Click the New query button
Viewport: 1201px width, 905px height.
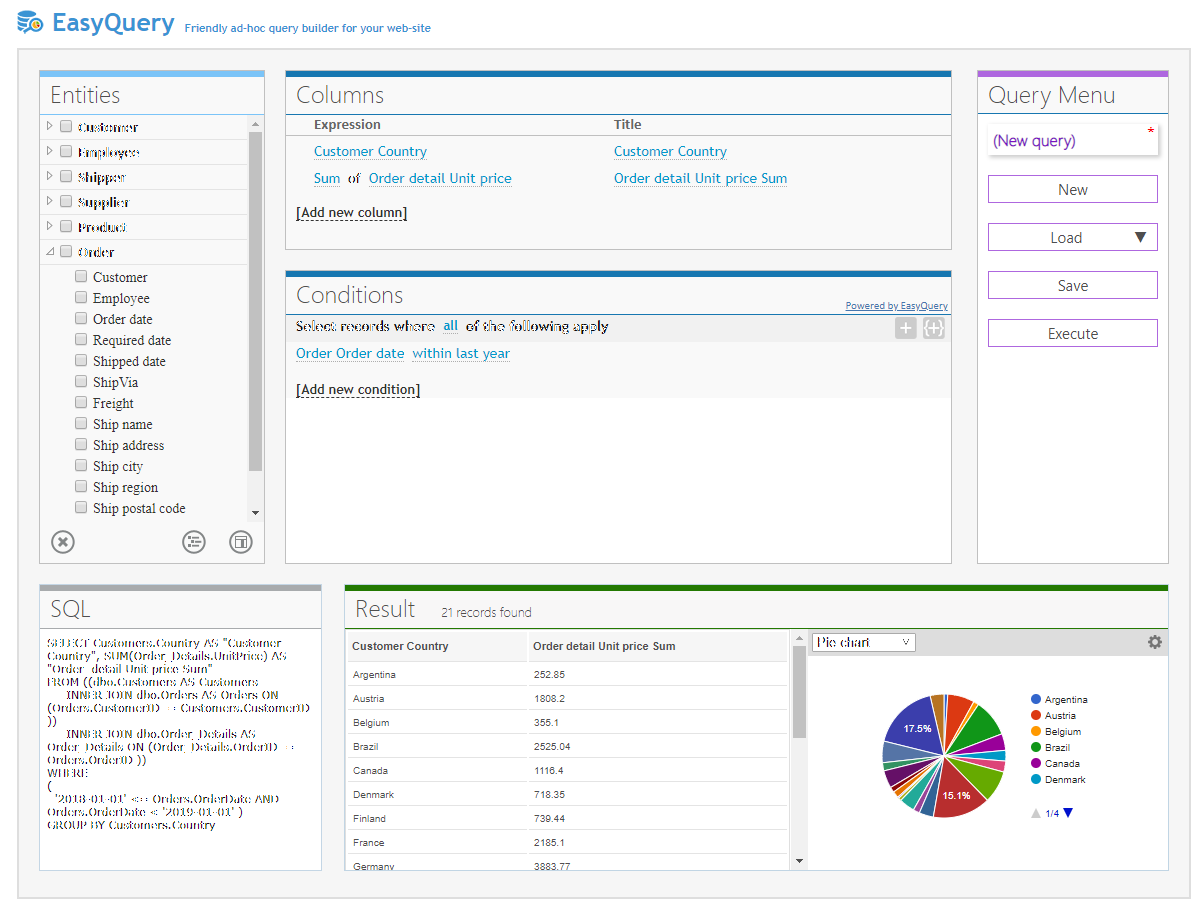pyautogui.click(x=1073, y=189)
